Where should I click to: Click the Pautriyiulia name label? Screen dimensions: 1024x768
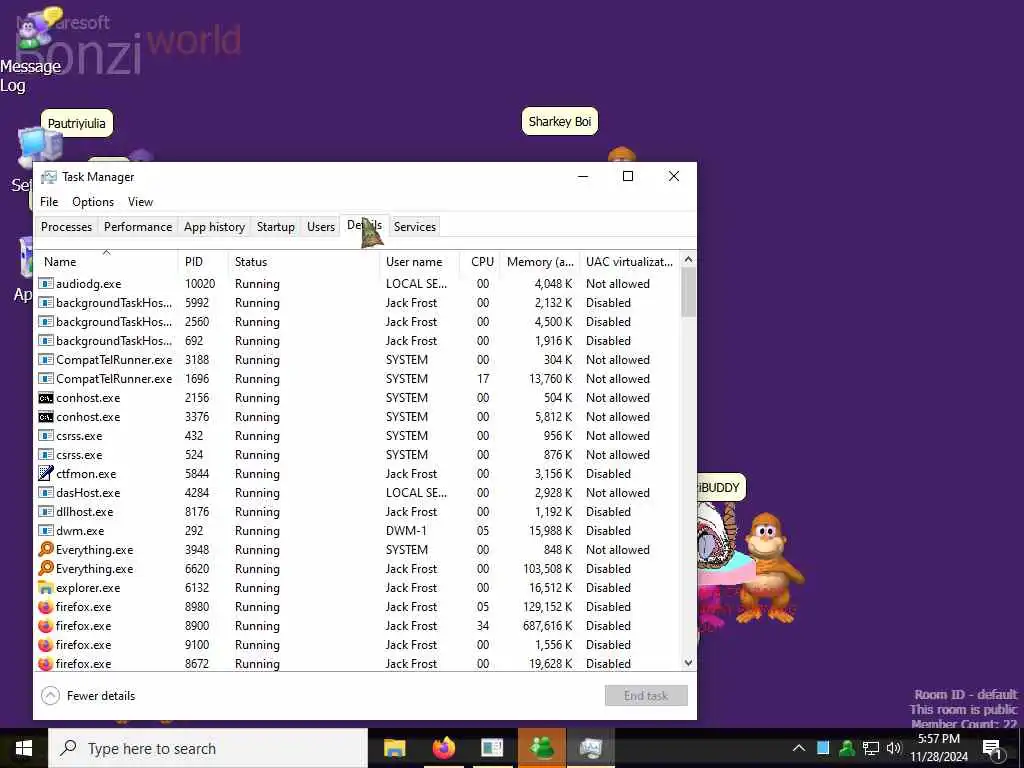click(76, 123)
